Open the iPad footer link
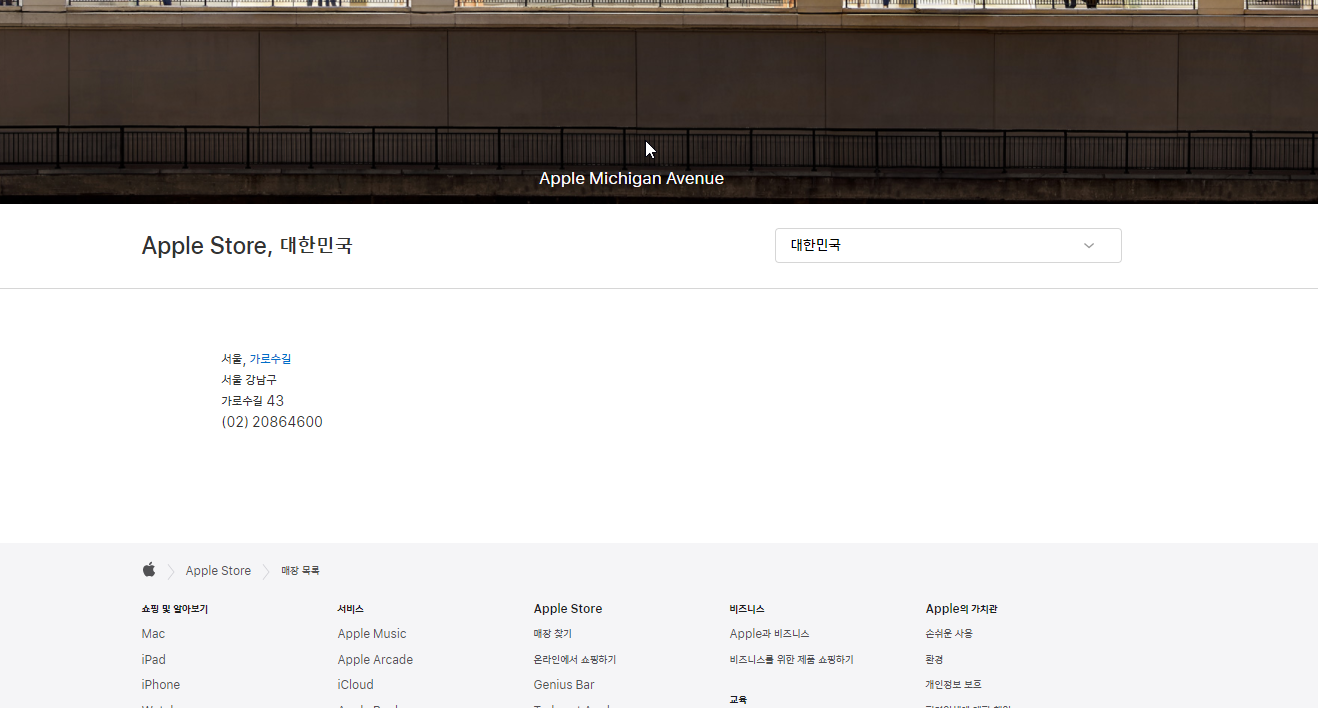The height and width of the screenshot is (708, 1318). 153,660
